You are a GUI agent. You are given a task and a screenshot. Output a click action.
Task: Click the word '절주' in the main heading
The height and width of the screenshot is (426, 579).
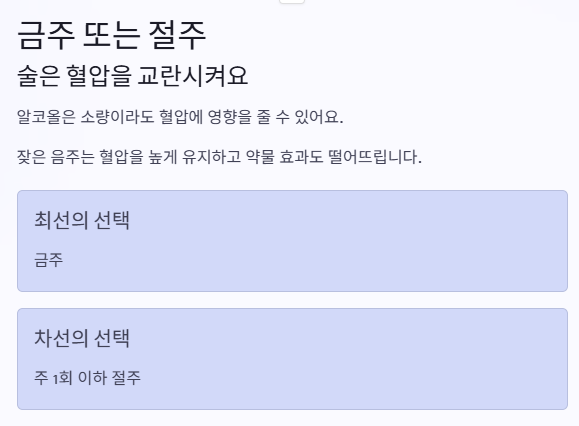(177, 35)
